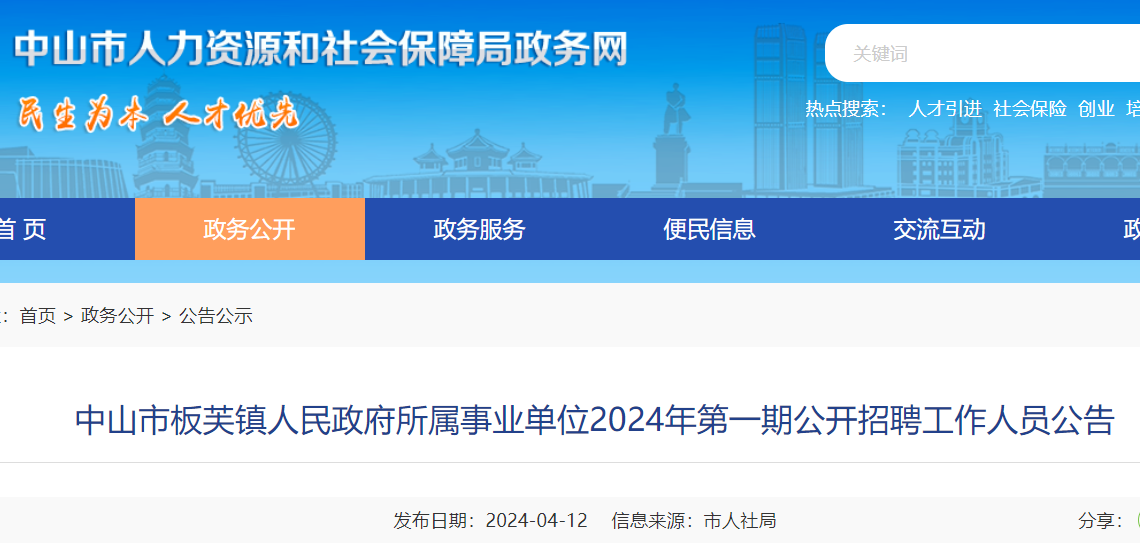Open the 首页 navigation menu item
The width and height of the screenshot is (1140, 544).
[22, 229]
